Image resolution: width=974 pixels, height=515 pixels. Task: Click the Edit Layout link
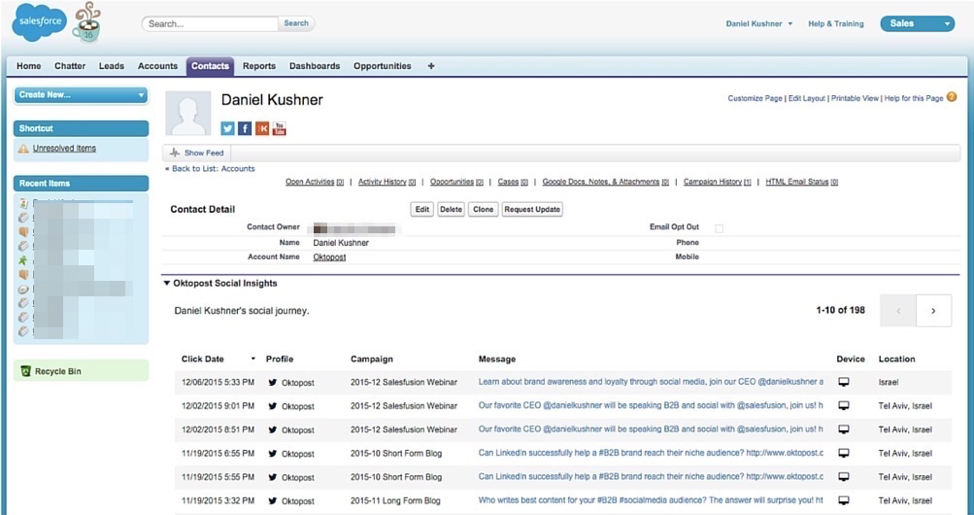click(807, 98)
